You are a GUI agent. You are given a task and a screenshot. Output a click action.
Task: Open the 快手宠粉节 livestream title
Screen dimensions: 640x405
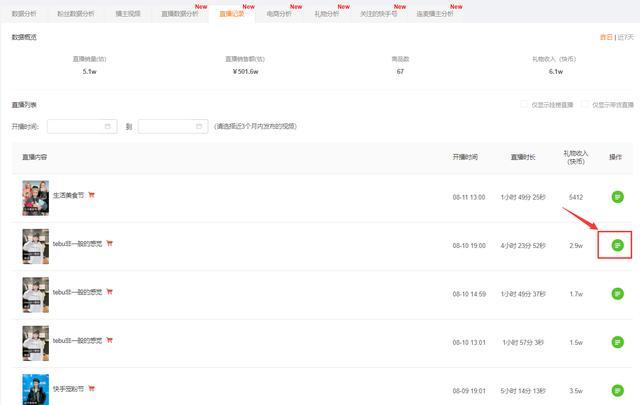(x=67, y=389)
